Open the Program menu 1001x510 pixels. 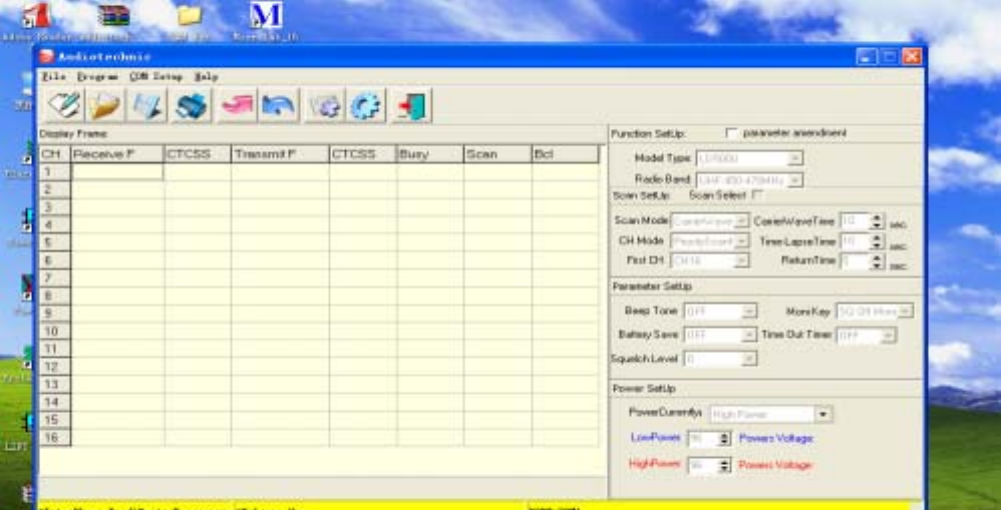coord(97,77)
